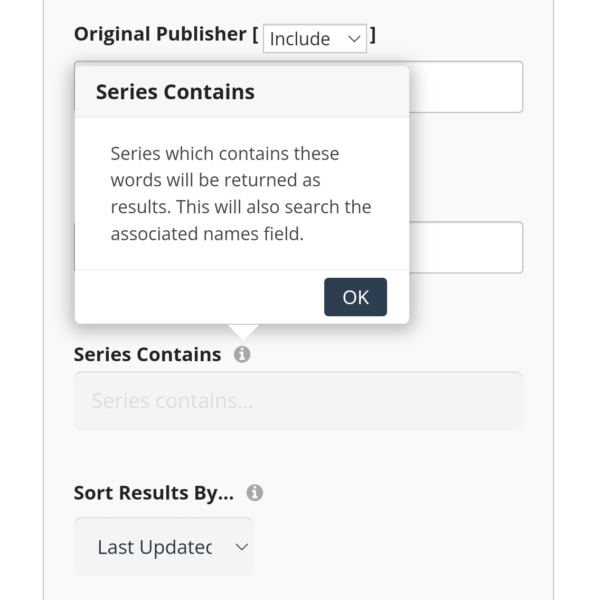Screen dimensions: 600x600
Task: Select the Include text in the publisher selector
Action: click(300, 38)
